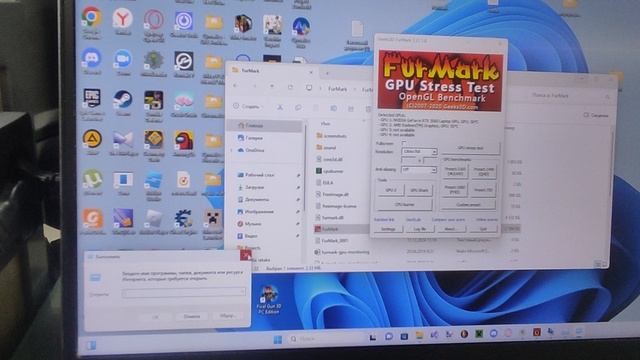Click FurMark segment in Explorer address bar

(x=337, y=89)
